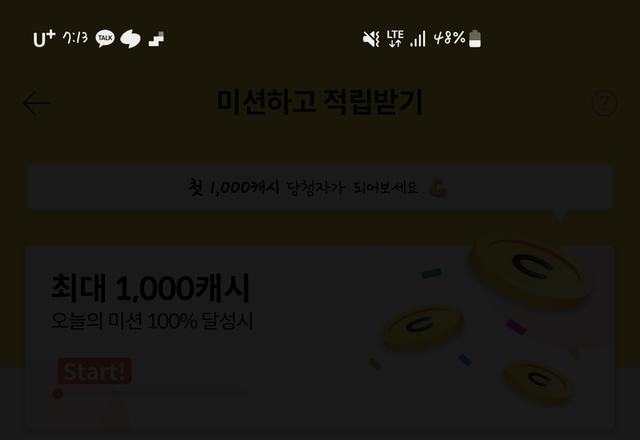The height and width of the screenshot is (440, 640).
Task: Tap the KakaoTalk notification icon
Action: coord(105,39)
